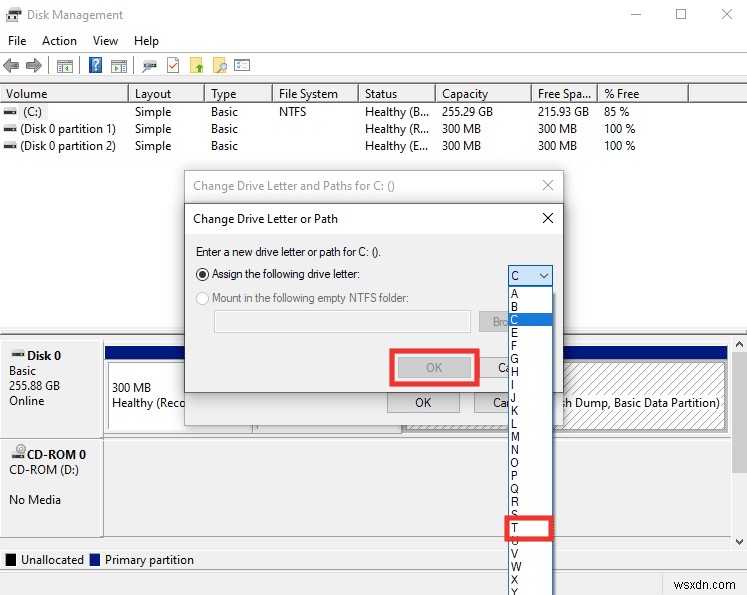Choose letter A in drive letter list
The height and width of the screenshot is (595, 747).
click(x=530, y=293)
